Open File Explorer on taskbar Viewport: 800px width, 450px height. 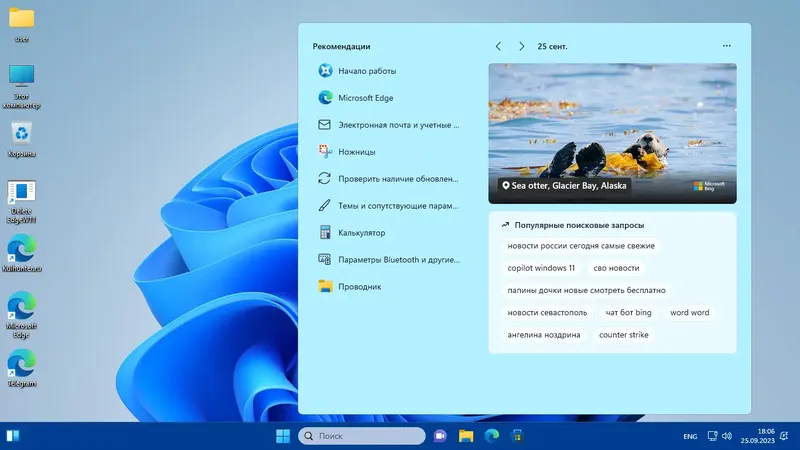[466, 436]
